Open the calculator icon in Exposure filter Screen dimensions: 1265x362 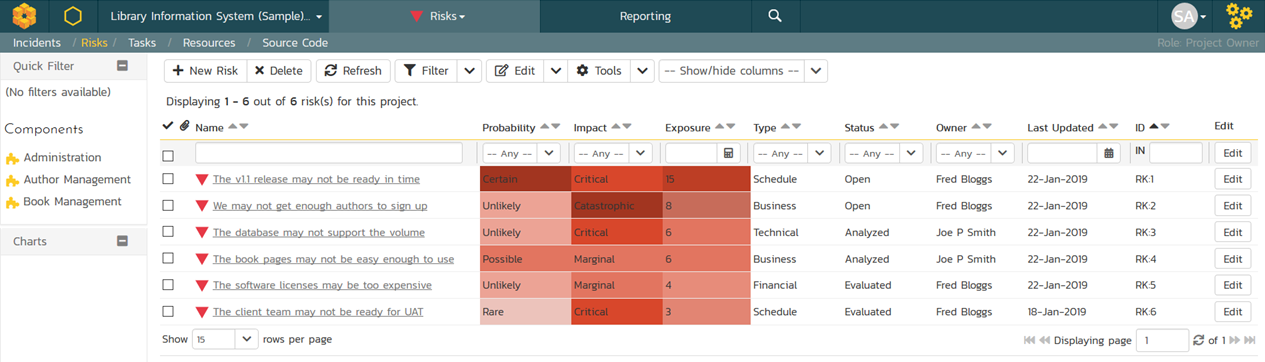click(x=729, y=154)
